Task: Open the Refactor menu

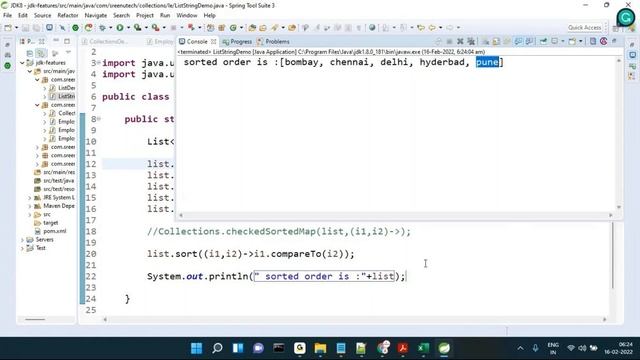Action: point(68,15)
